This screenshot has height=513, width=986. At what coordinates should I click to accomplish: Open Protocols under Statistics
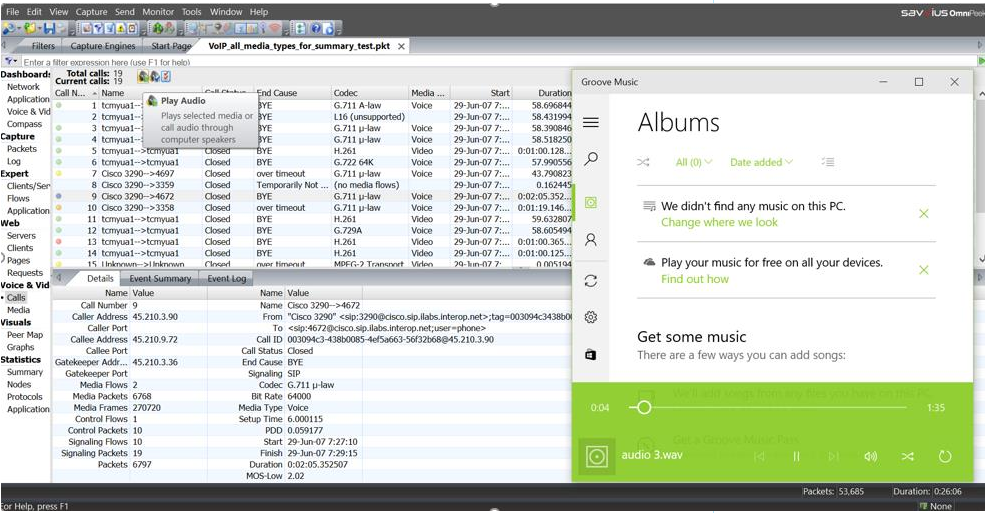(x=25, y=397)
